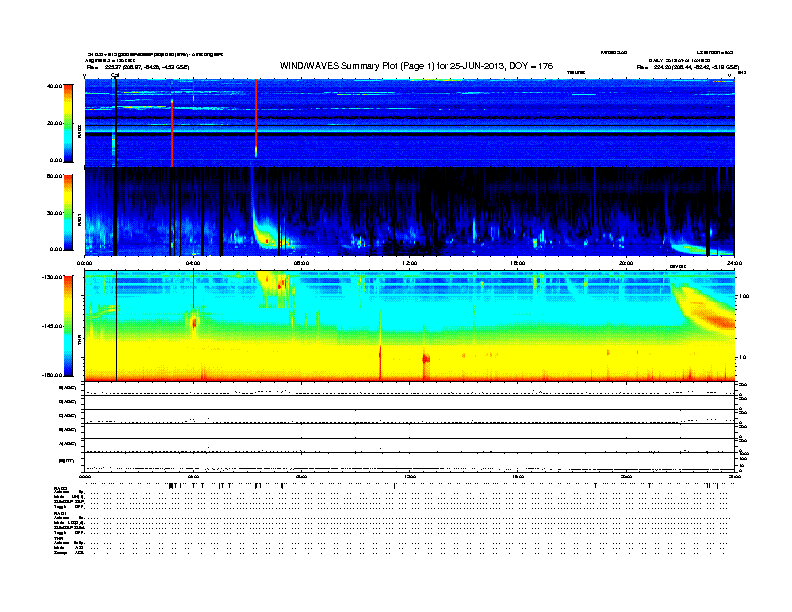Click the 04:00 label under the RAD1 panel
The width and height of the screenshot is (792, 612).
(193, 263)
